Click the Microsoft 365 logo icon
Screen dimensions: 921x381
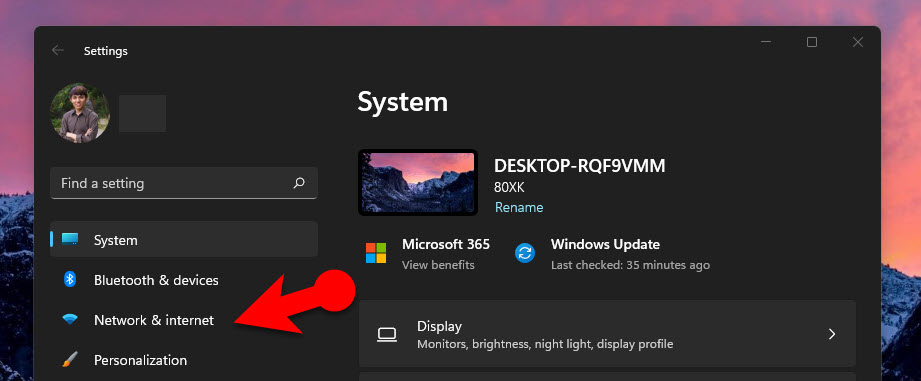[376, 253]
